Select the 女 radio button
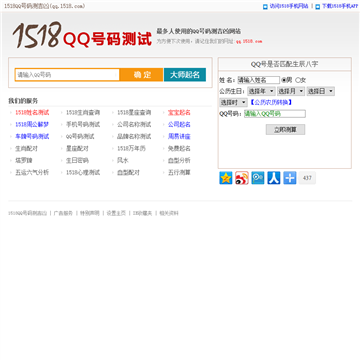Viewport: 360px width, 360px height. click(298, 80)
